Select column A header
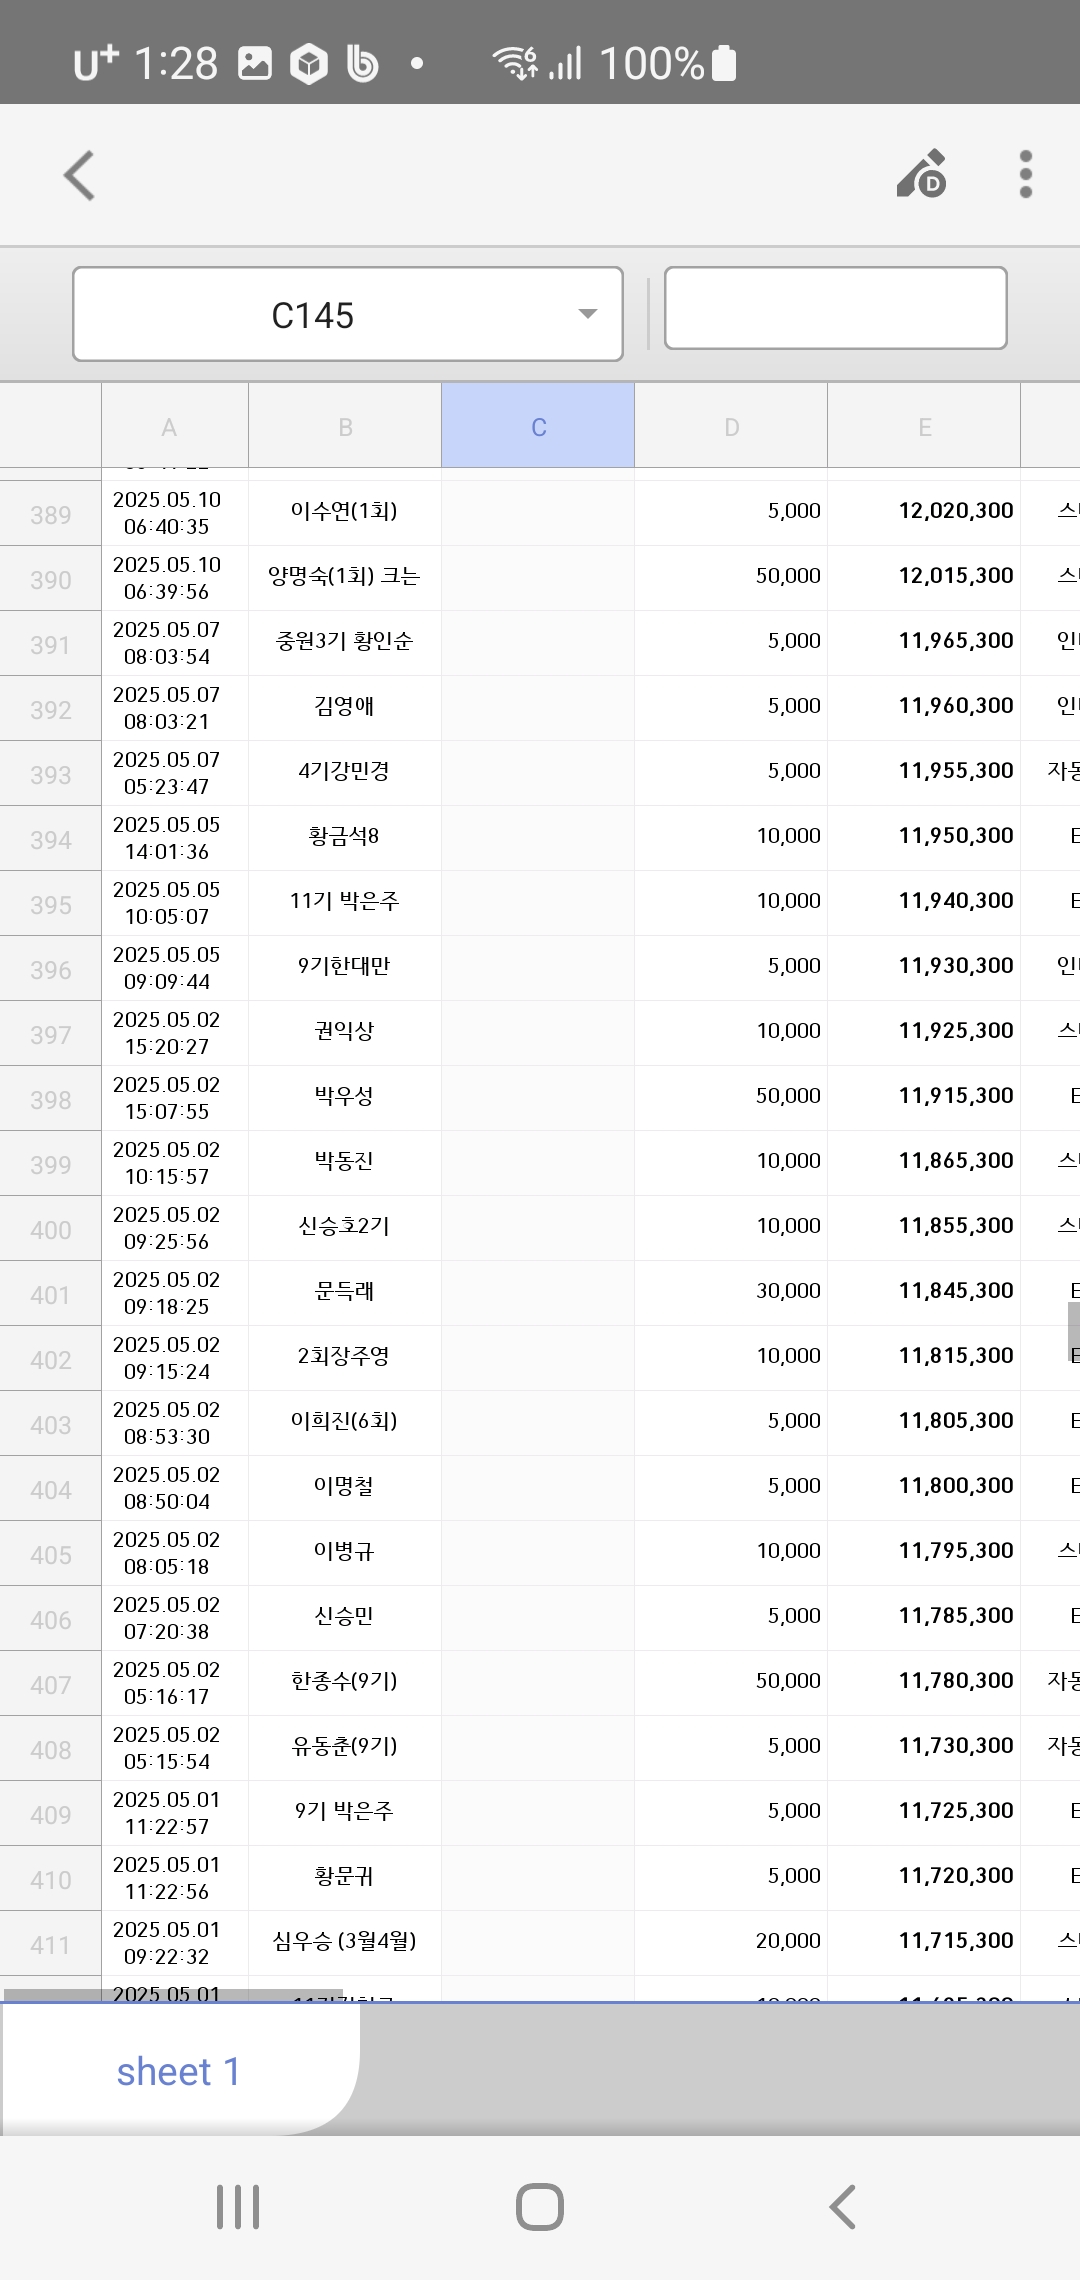Image resolution: width=1080 pixels, height=2280 pixels. coord(169,427)
